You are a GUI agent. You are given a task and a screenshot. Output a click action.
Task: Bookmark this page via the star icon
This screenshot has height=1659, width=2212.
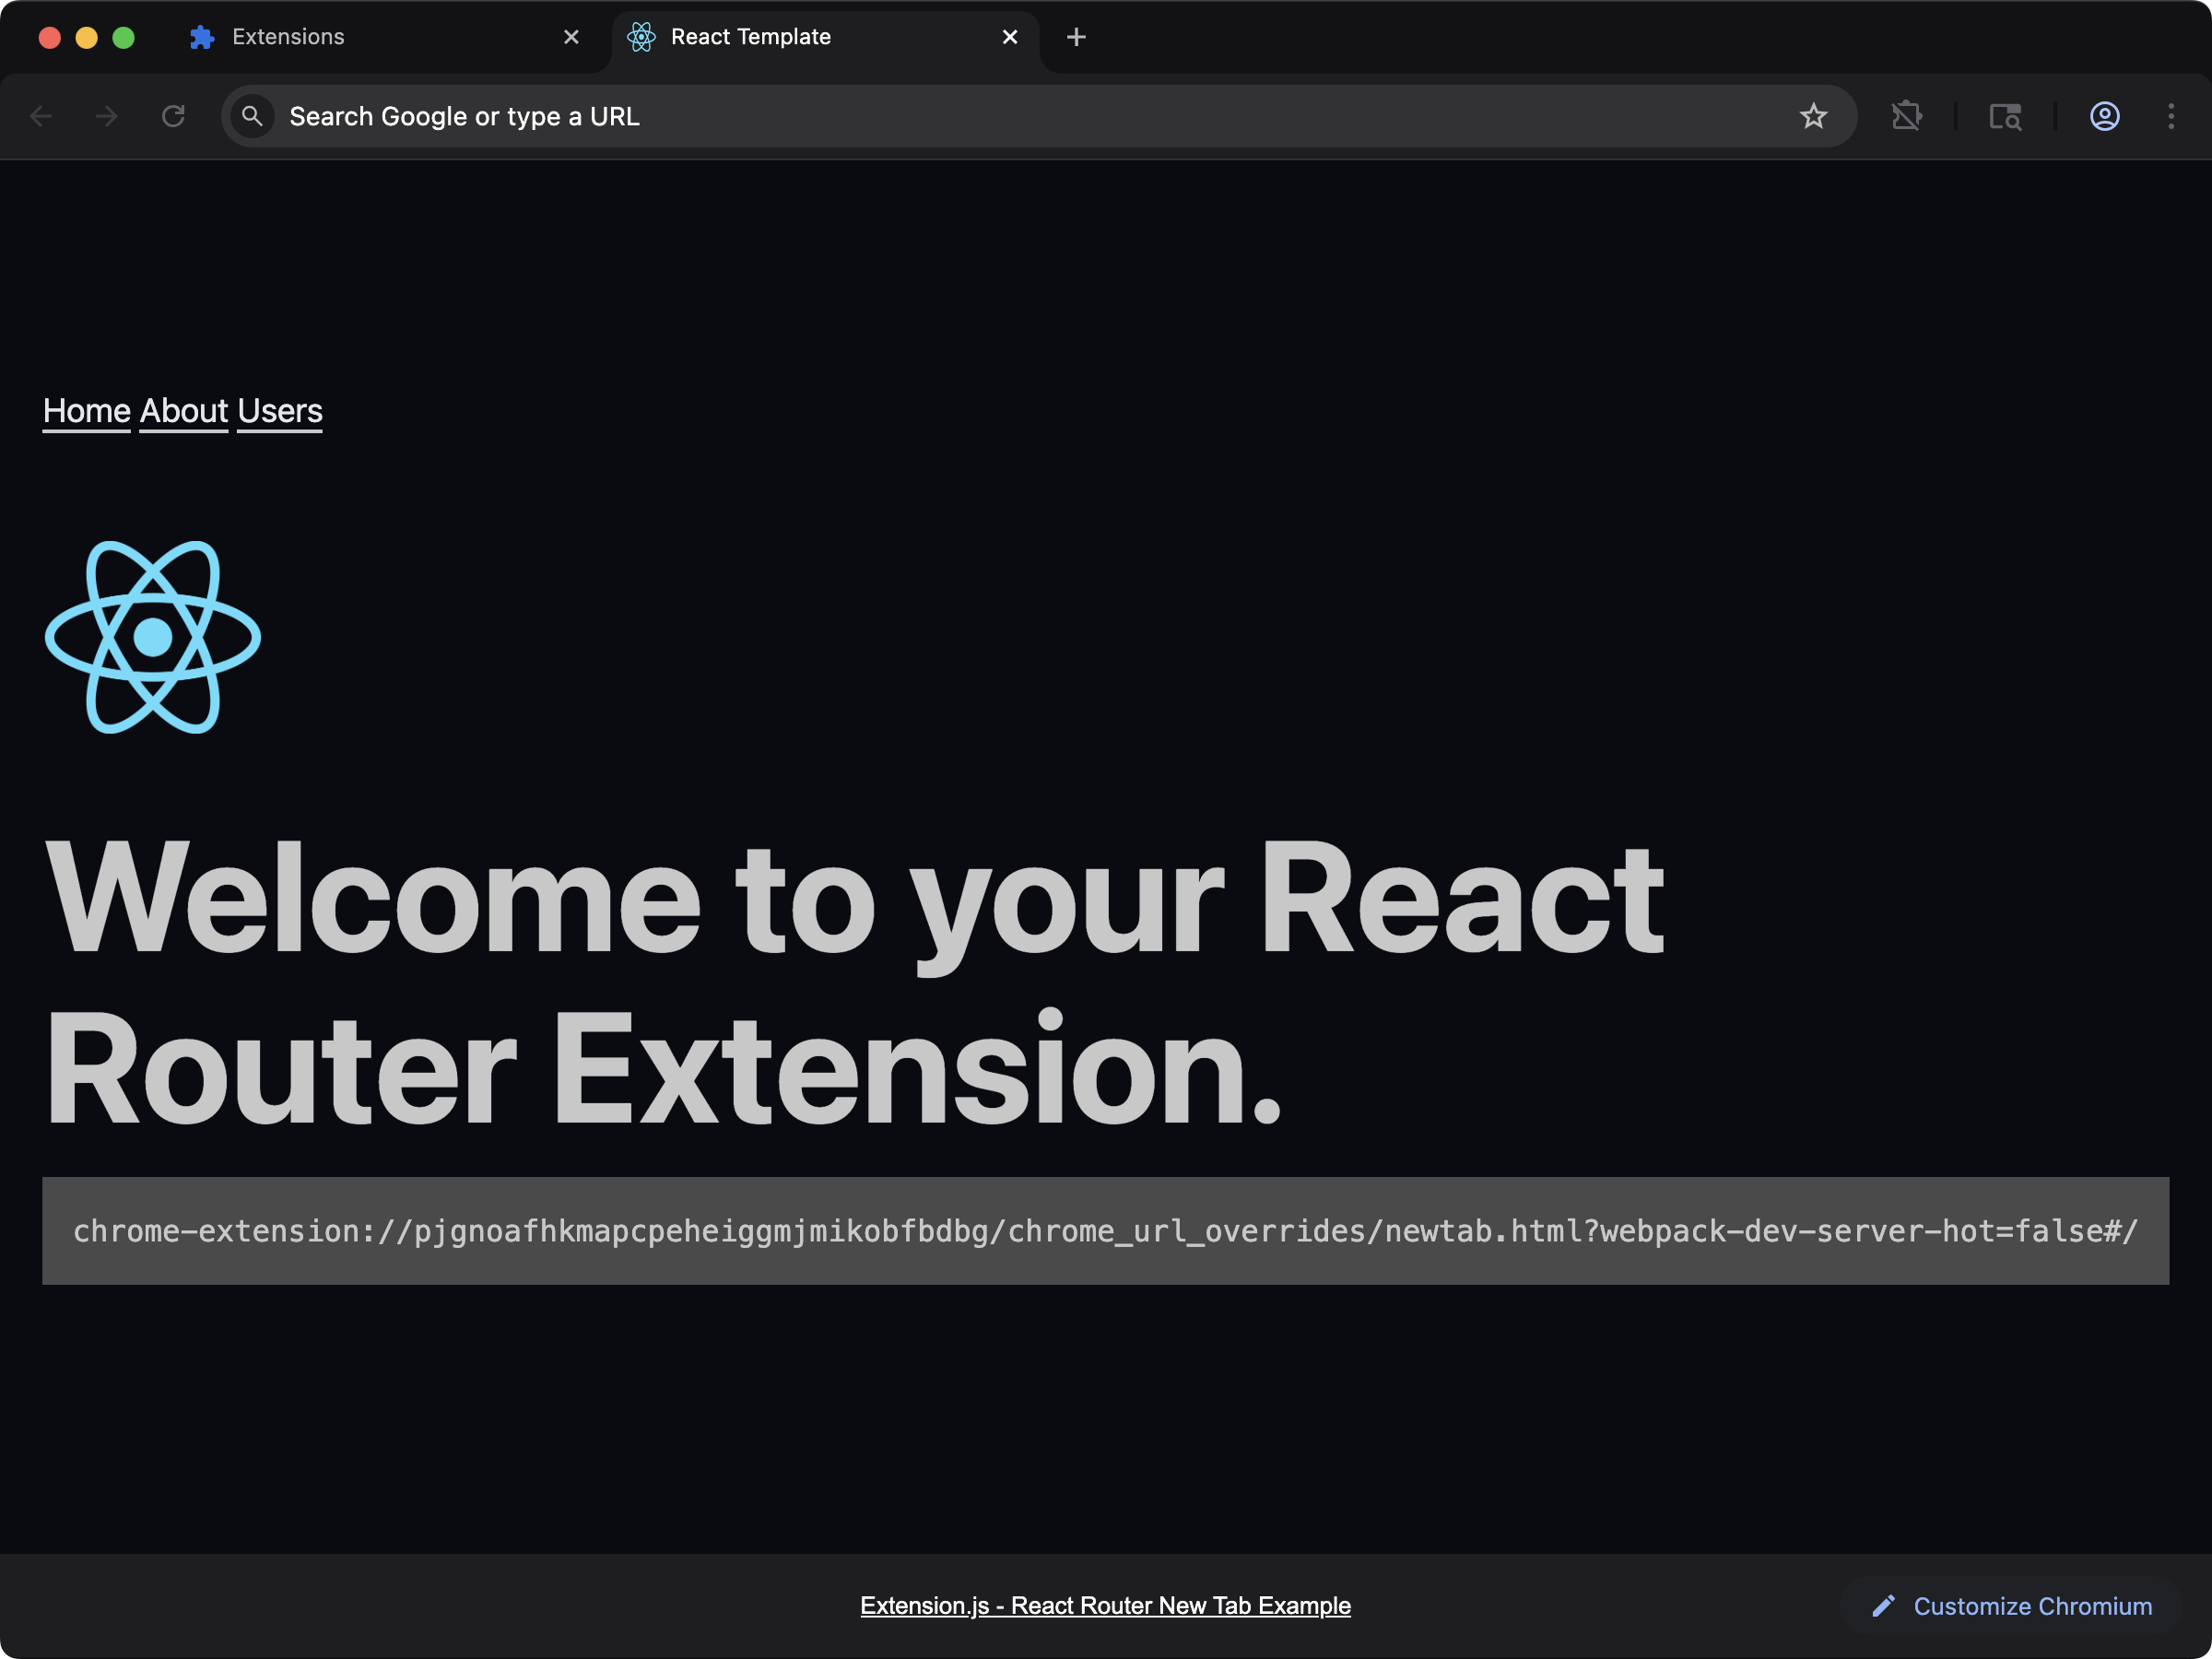coord(1814,116)
